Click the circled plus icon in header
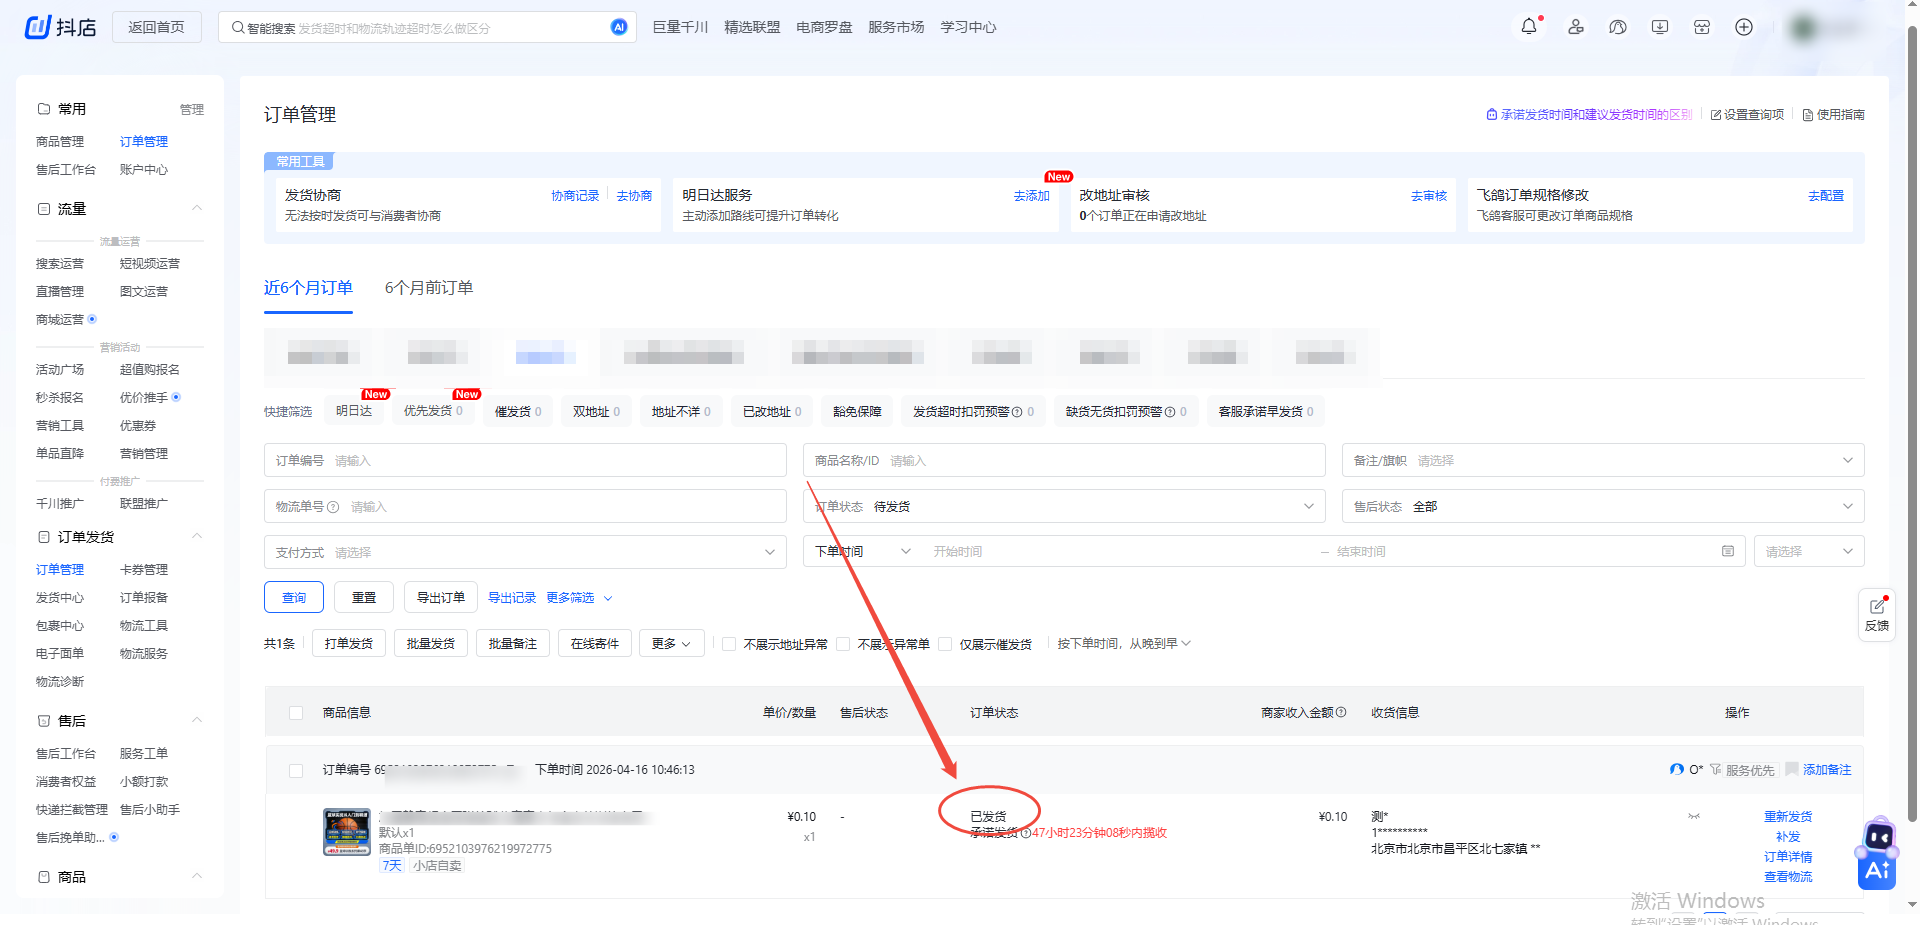 click(x=1744, y=27)
